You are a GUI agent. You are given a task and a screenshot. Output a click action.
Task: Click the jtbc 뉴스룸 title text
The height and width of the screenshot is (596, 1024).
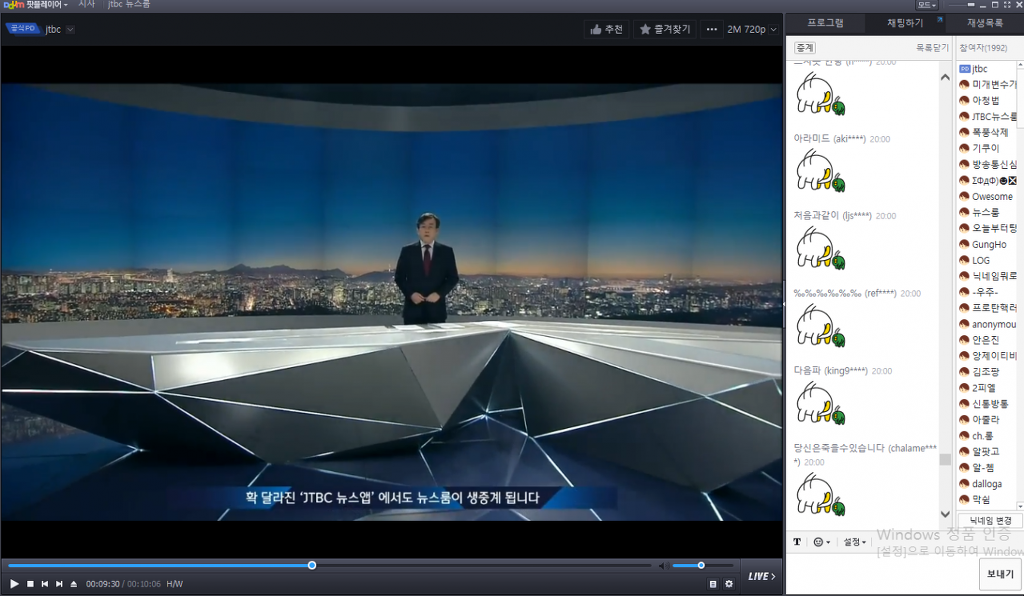pos(129,5)
